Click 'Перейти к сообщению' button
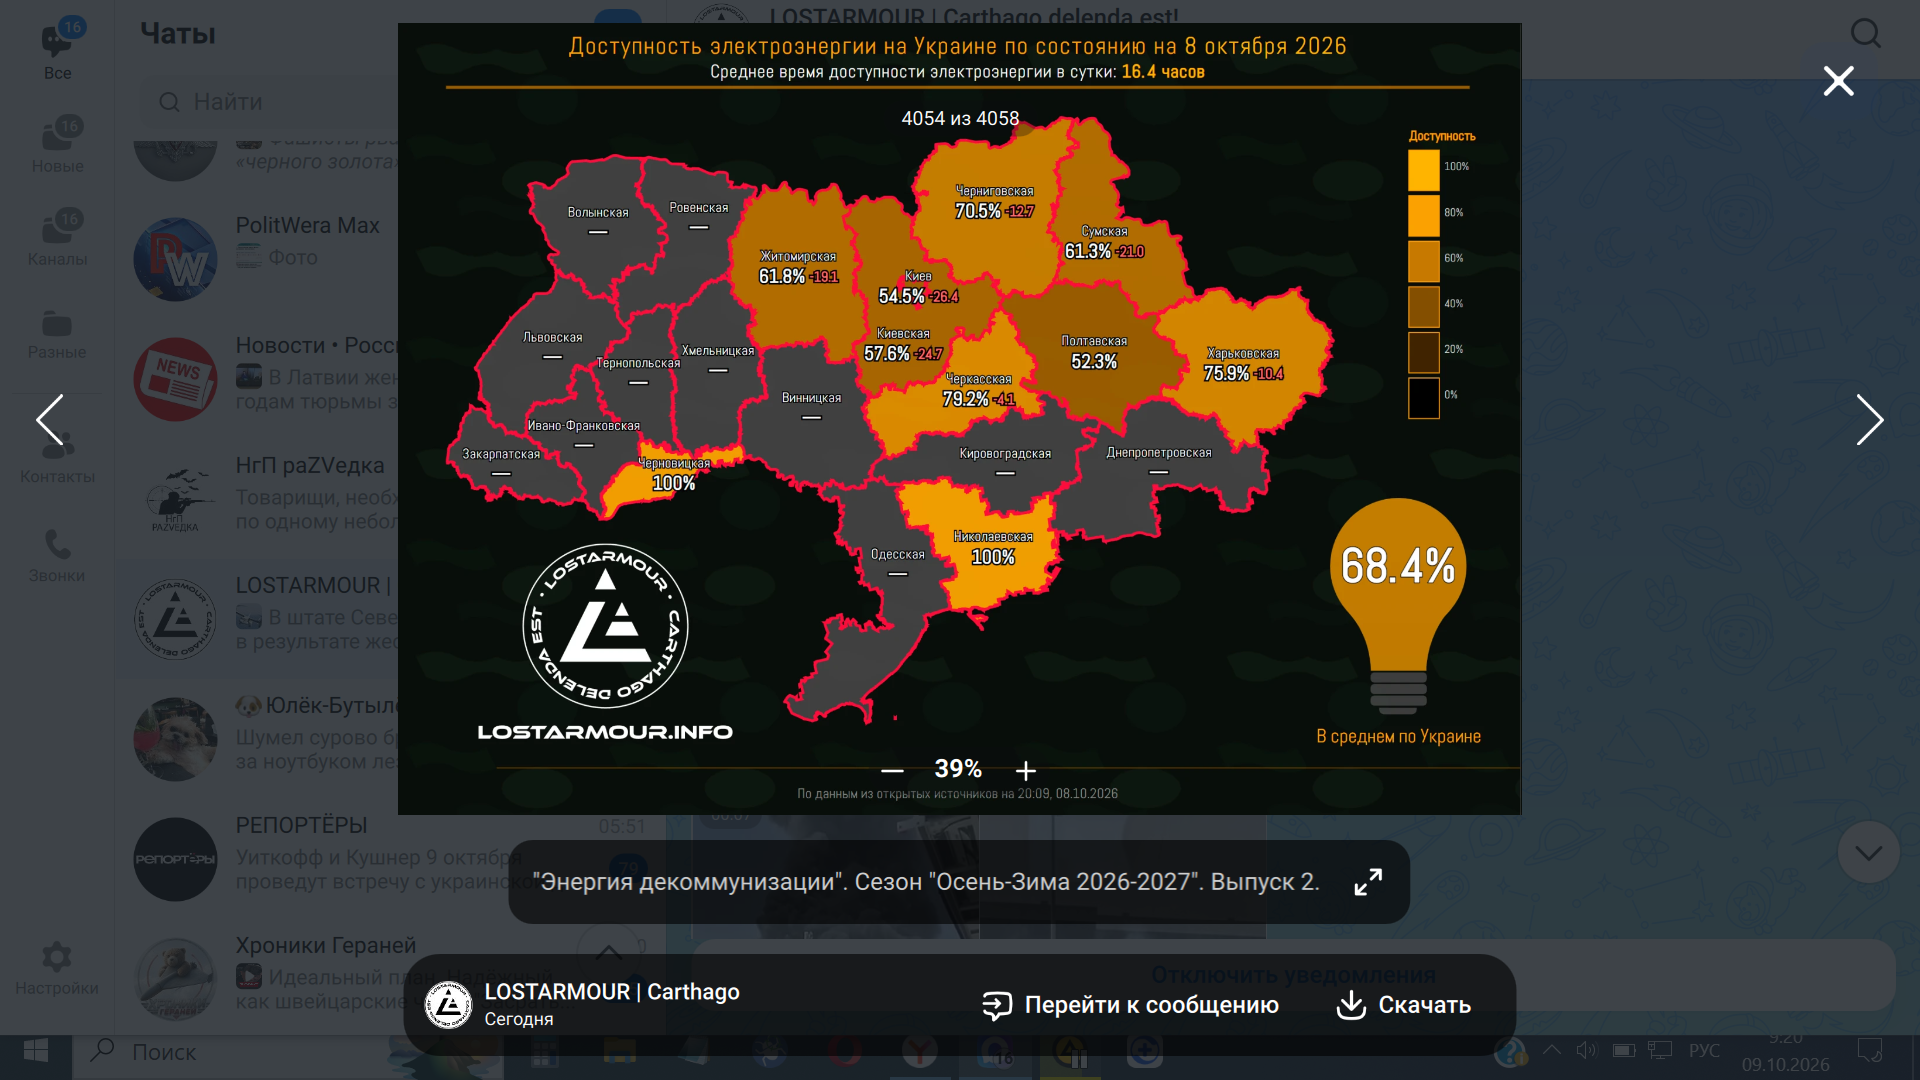Screen dimensions: 1920x1080 coord(1130,1005)
